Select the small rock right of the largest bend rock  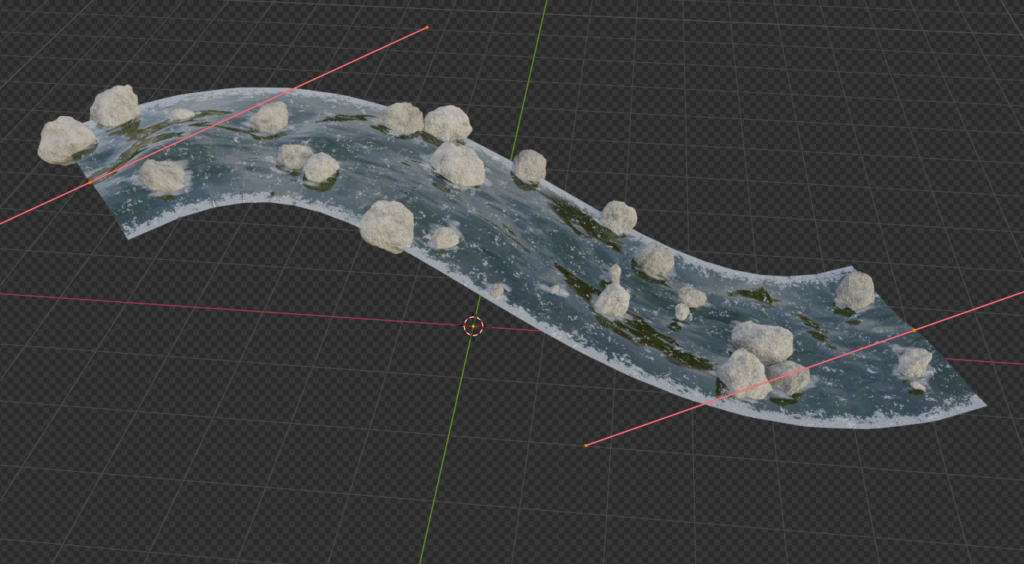tap(445, 237)
